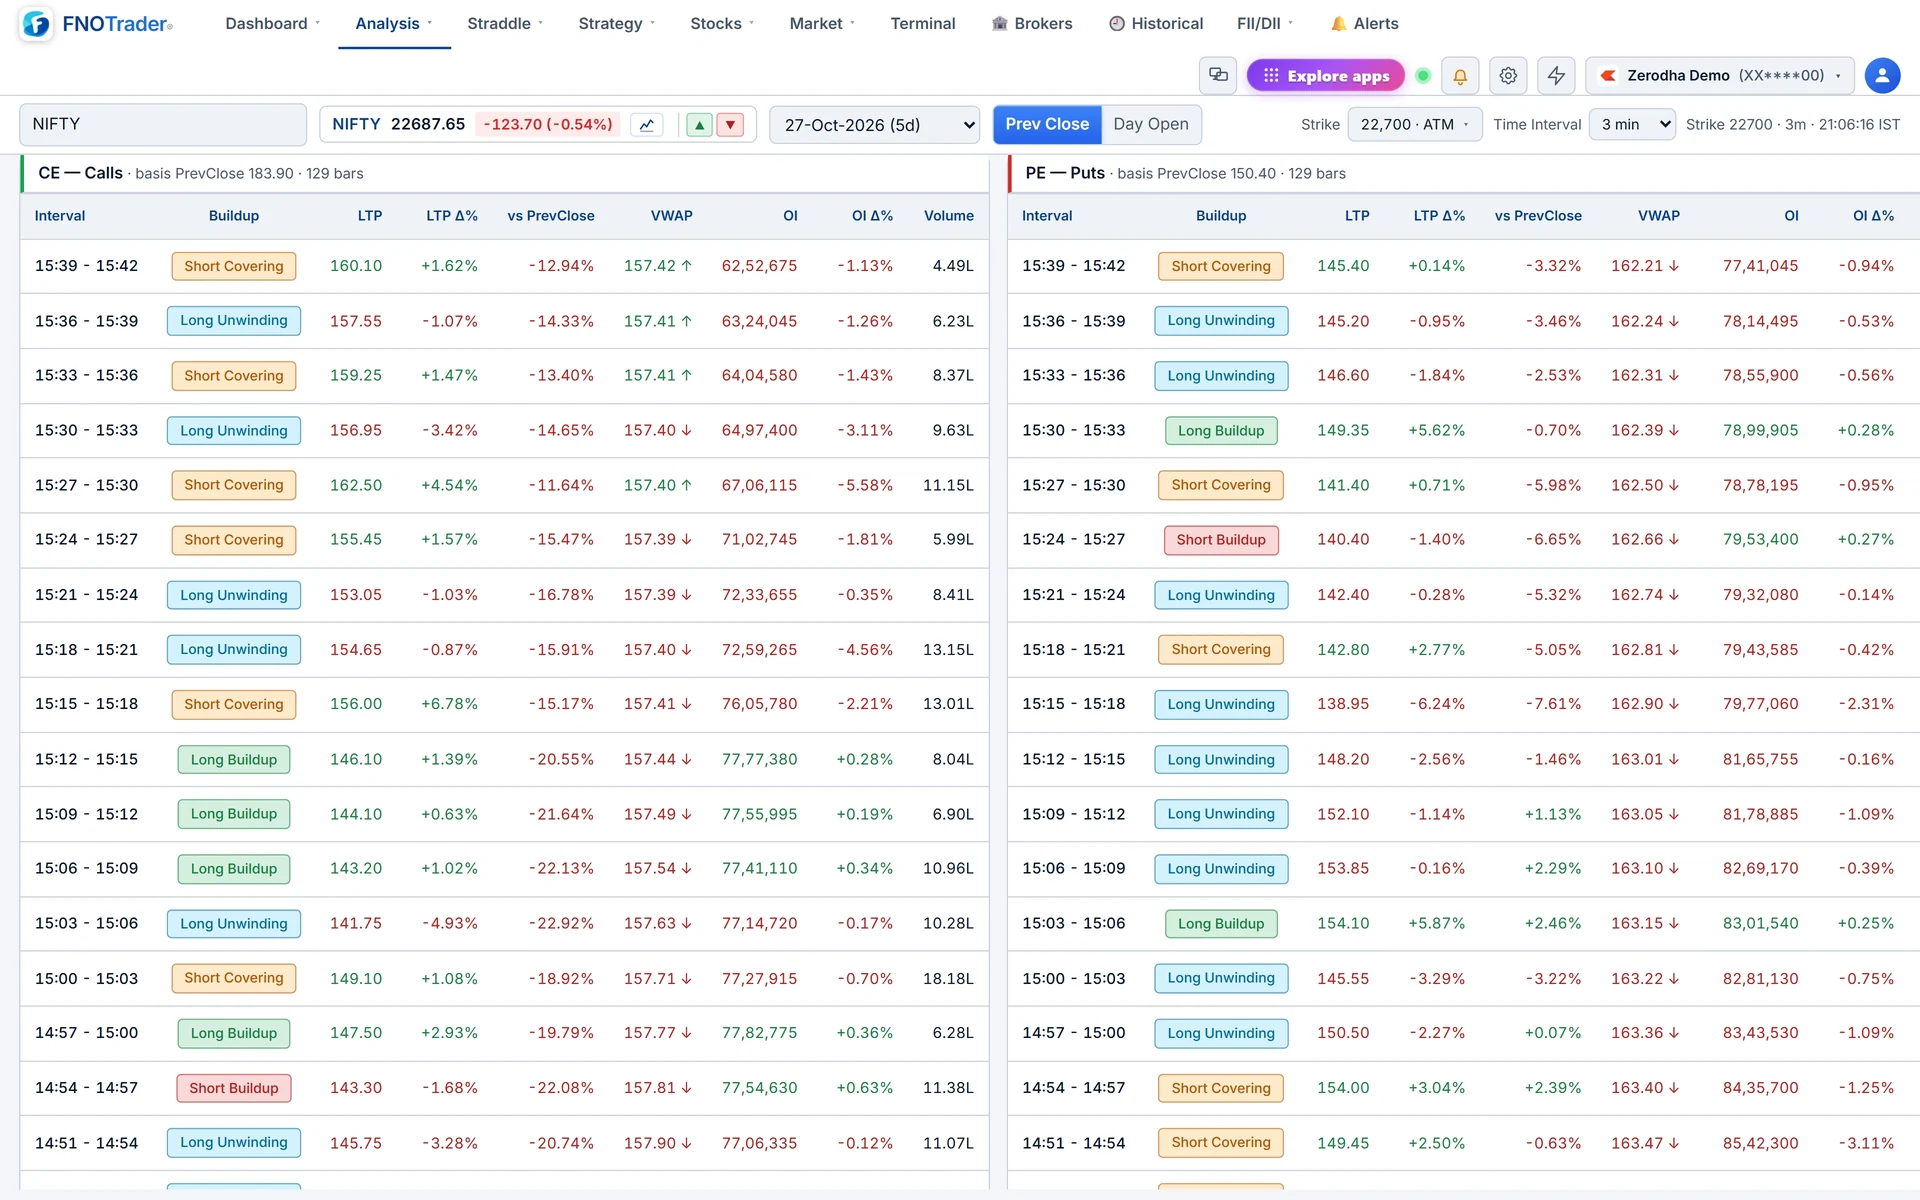Screen dimensions: 1920x1200
Task: Open the Strategy menu
Action: [616, 23]
